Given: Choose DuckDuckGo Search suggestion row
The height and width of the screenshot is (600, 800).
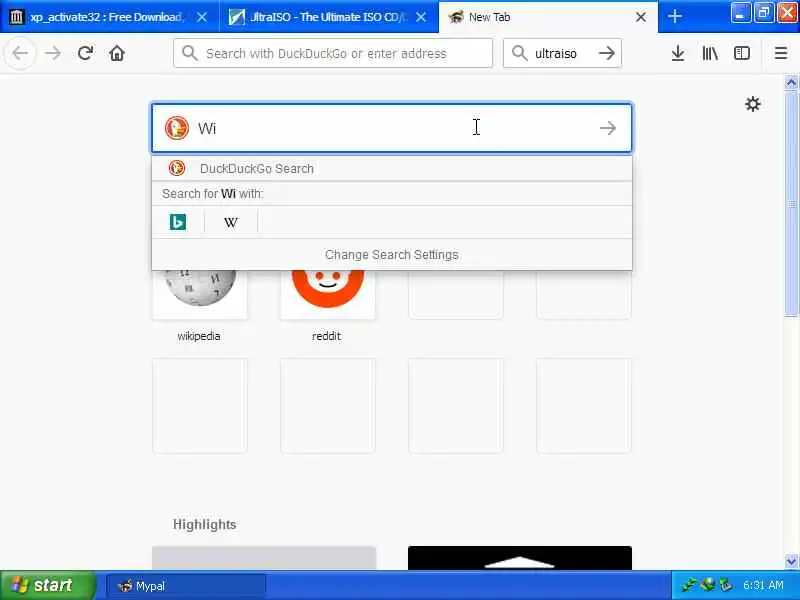Looking at the screenshot, I should [x=392, y=168].
